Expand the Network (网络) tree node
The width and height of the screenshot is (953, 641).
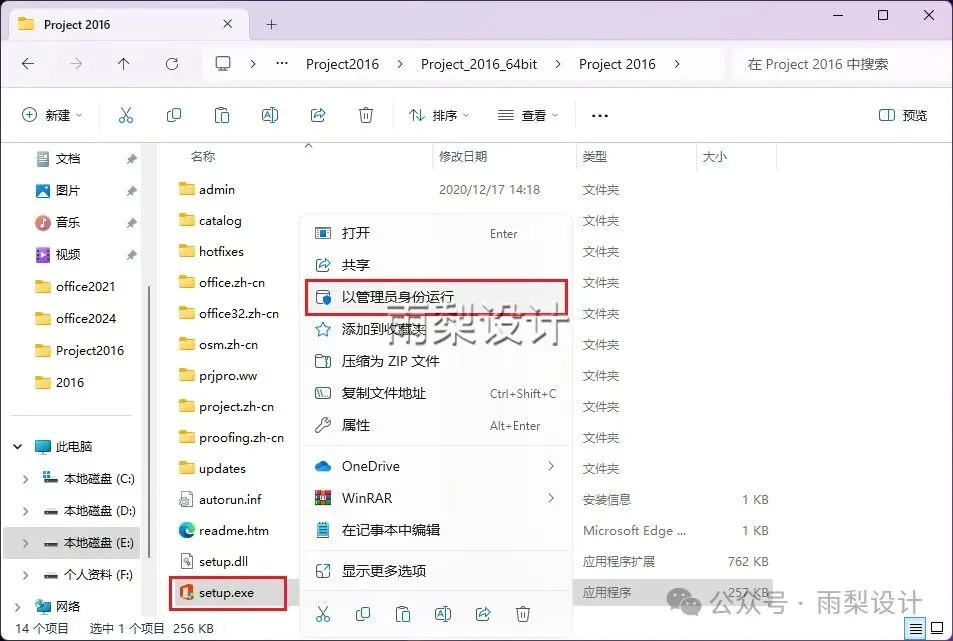(x=18, y=606)
